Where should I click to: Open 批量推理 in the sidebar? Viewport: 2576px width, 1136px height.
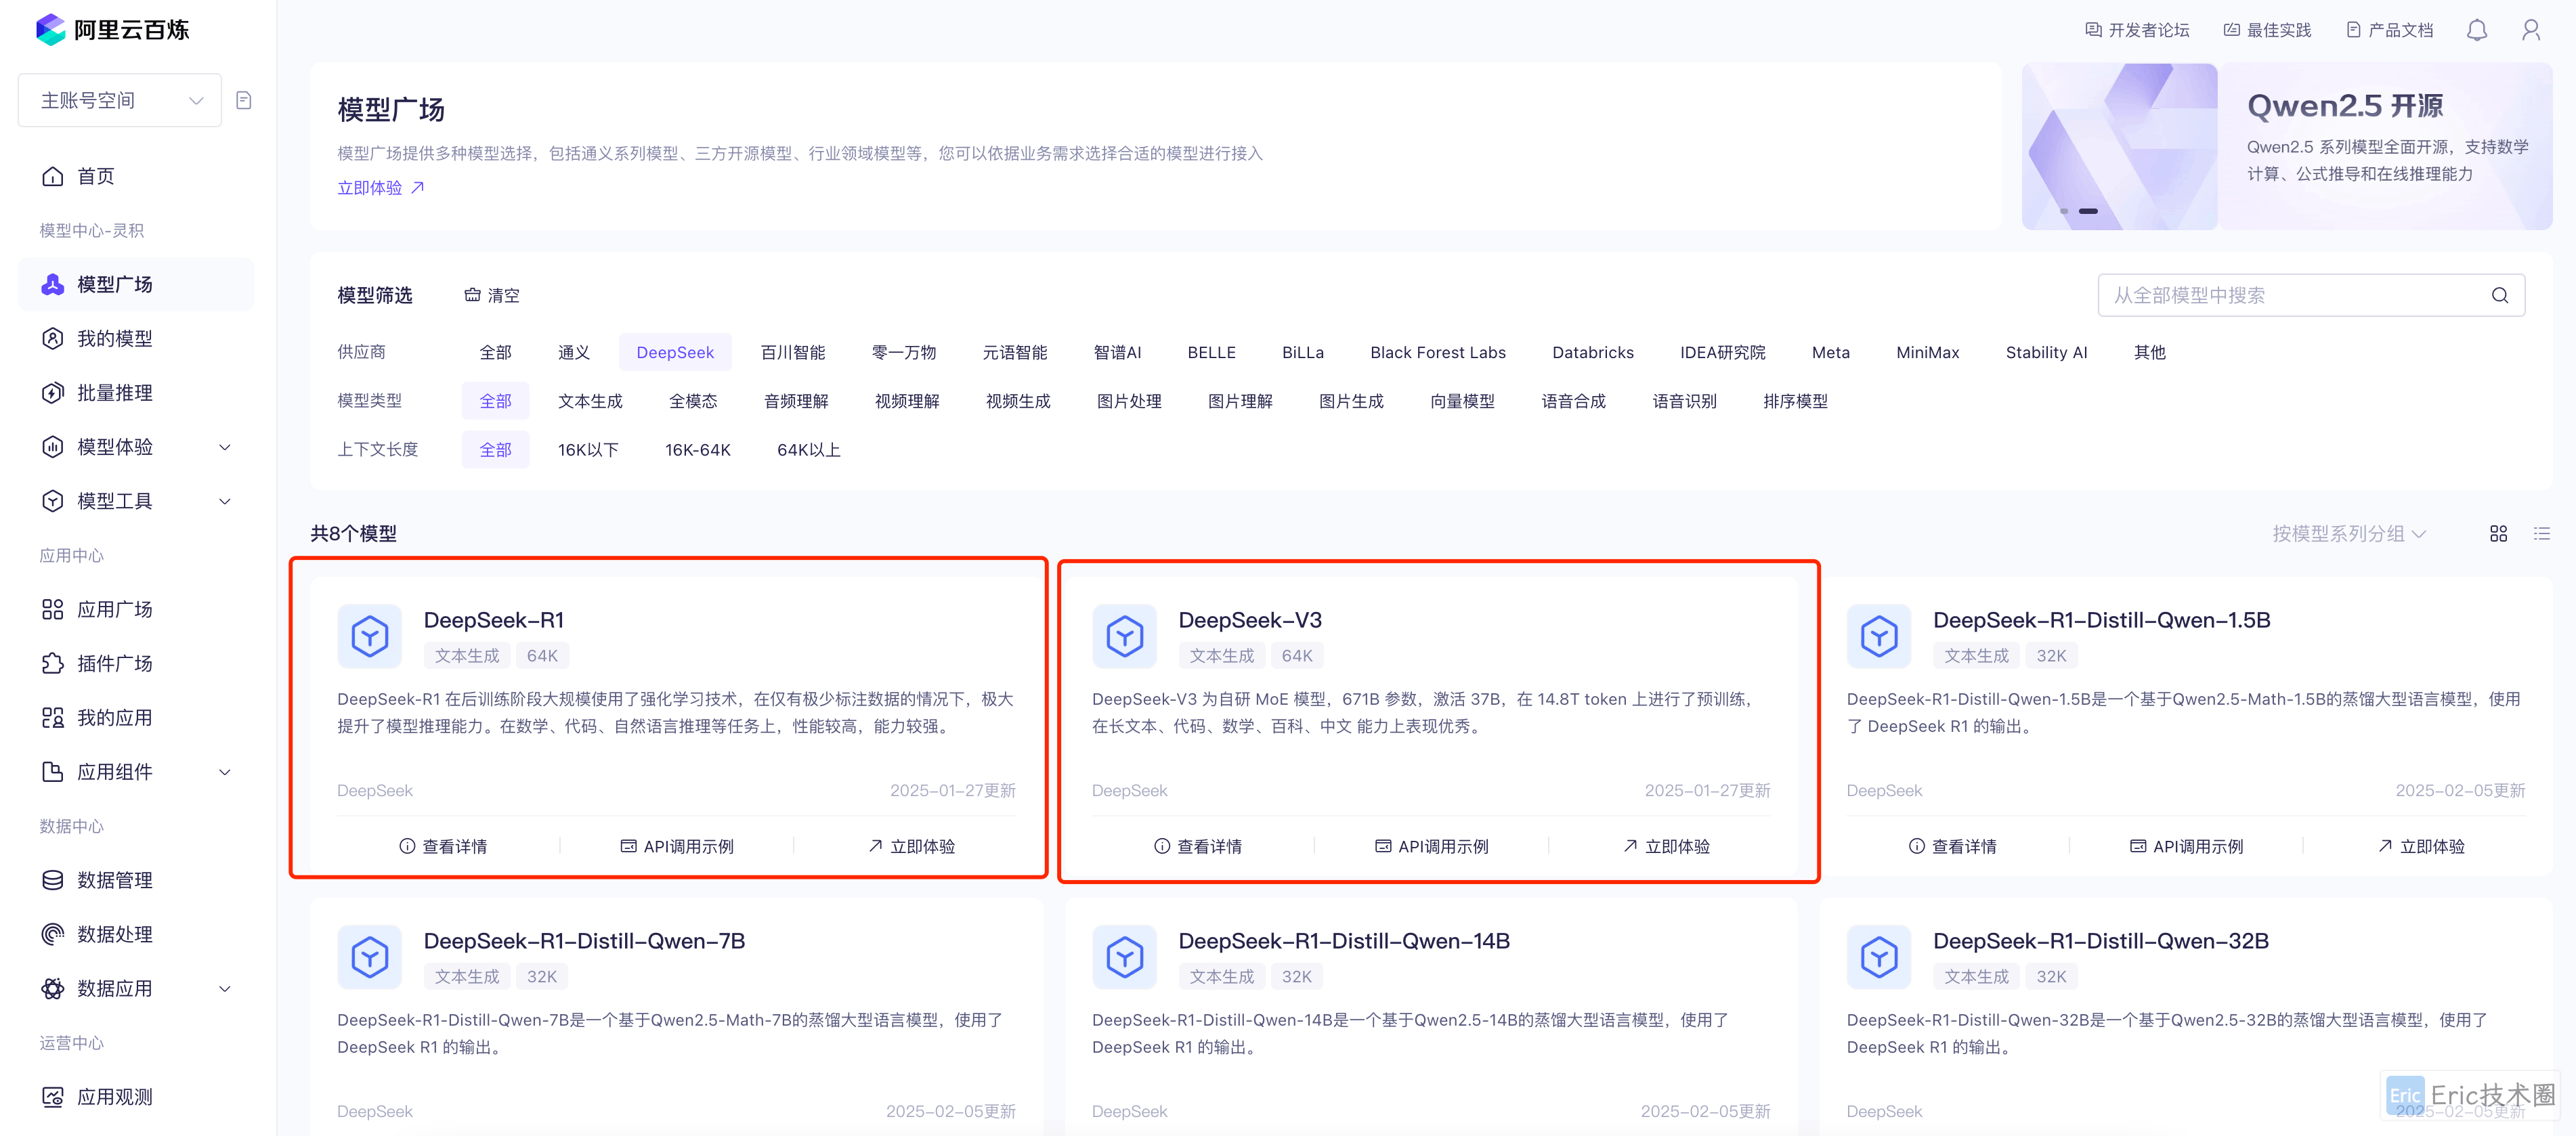click(x=136, y=393)
